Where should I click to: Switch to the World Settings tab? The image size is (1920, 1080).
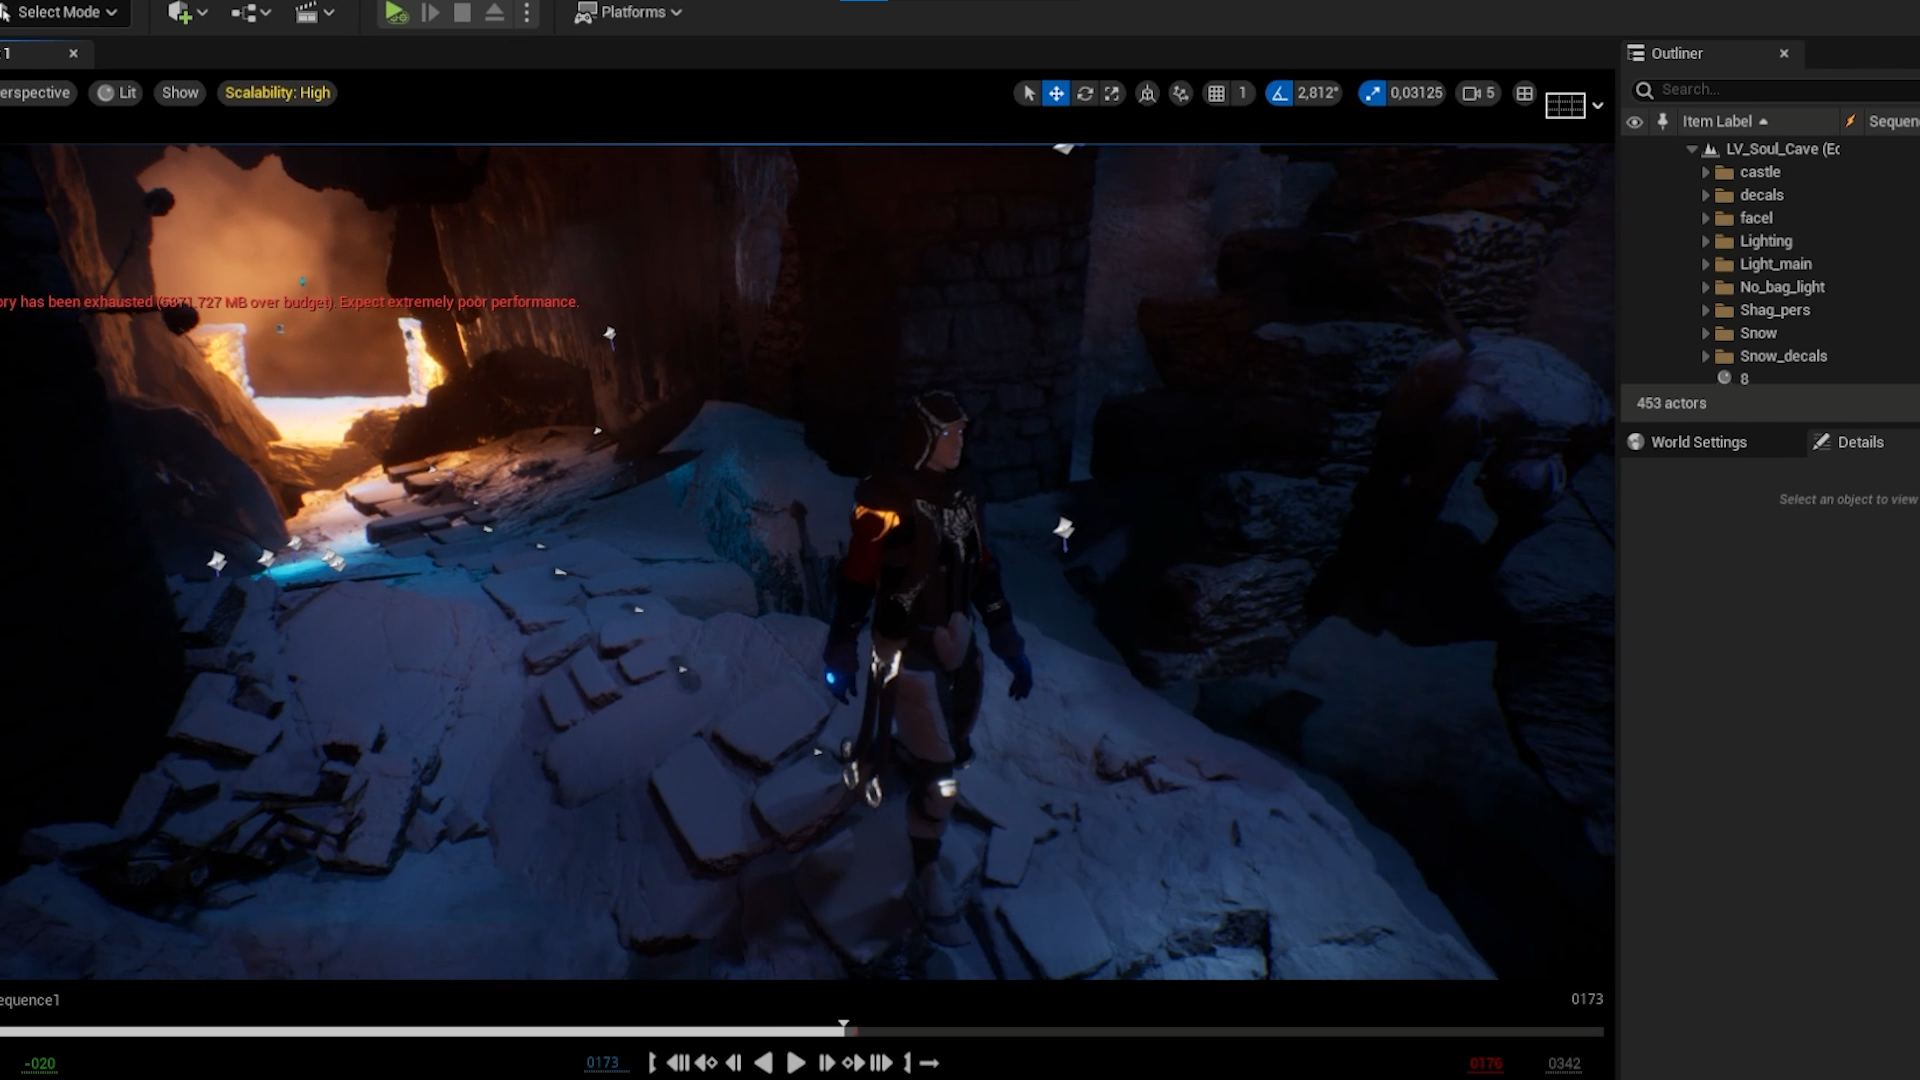click(1697, 442)
